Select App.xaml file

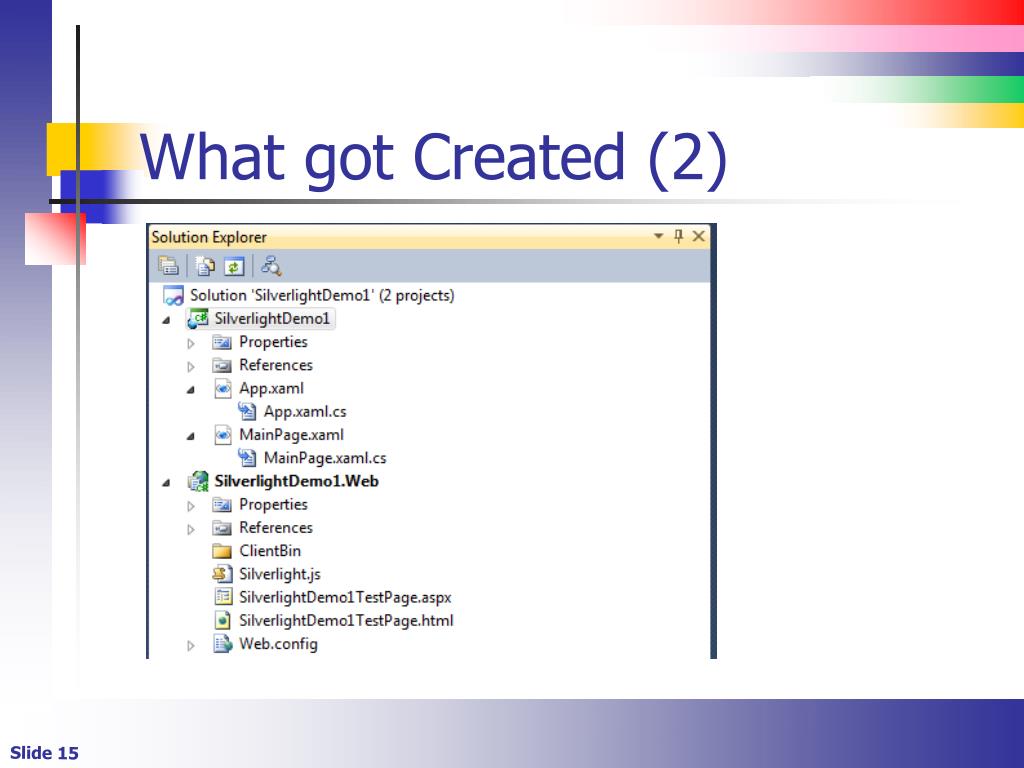click(271, 389)
